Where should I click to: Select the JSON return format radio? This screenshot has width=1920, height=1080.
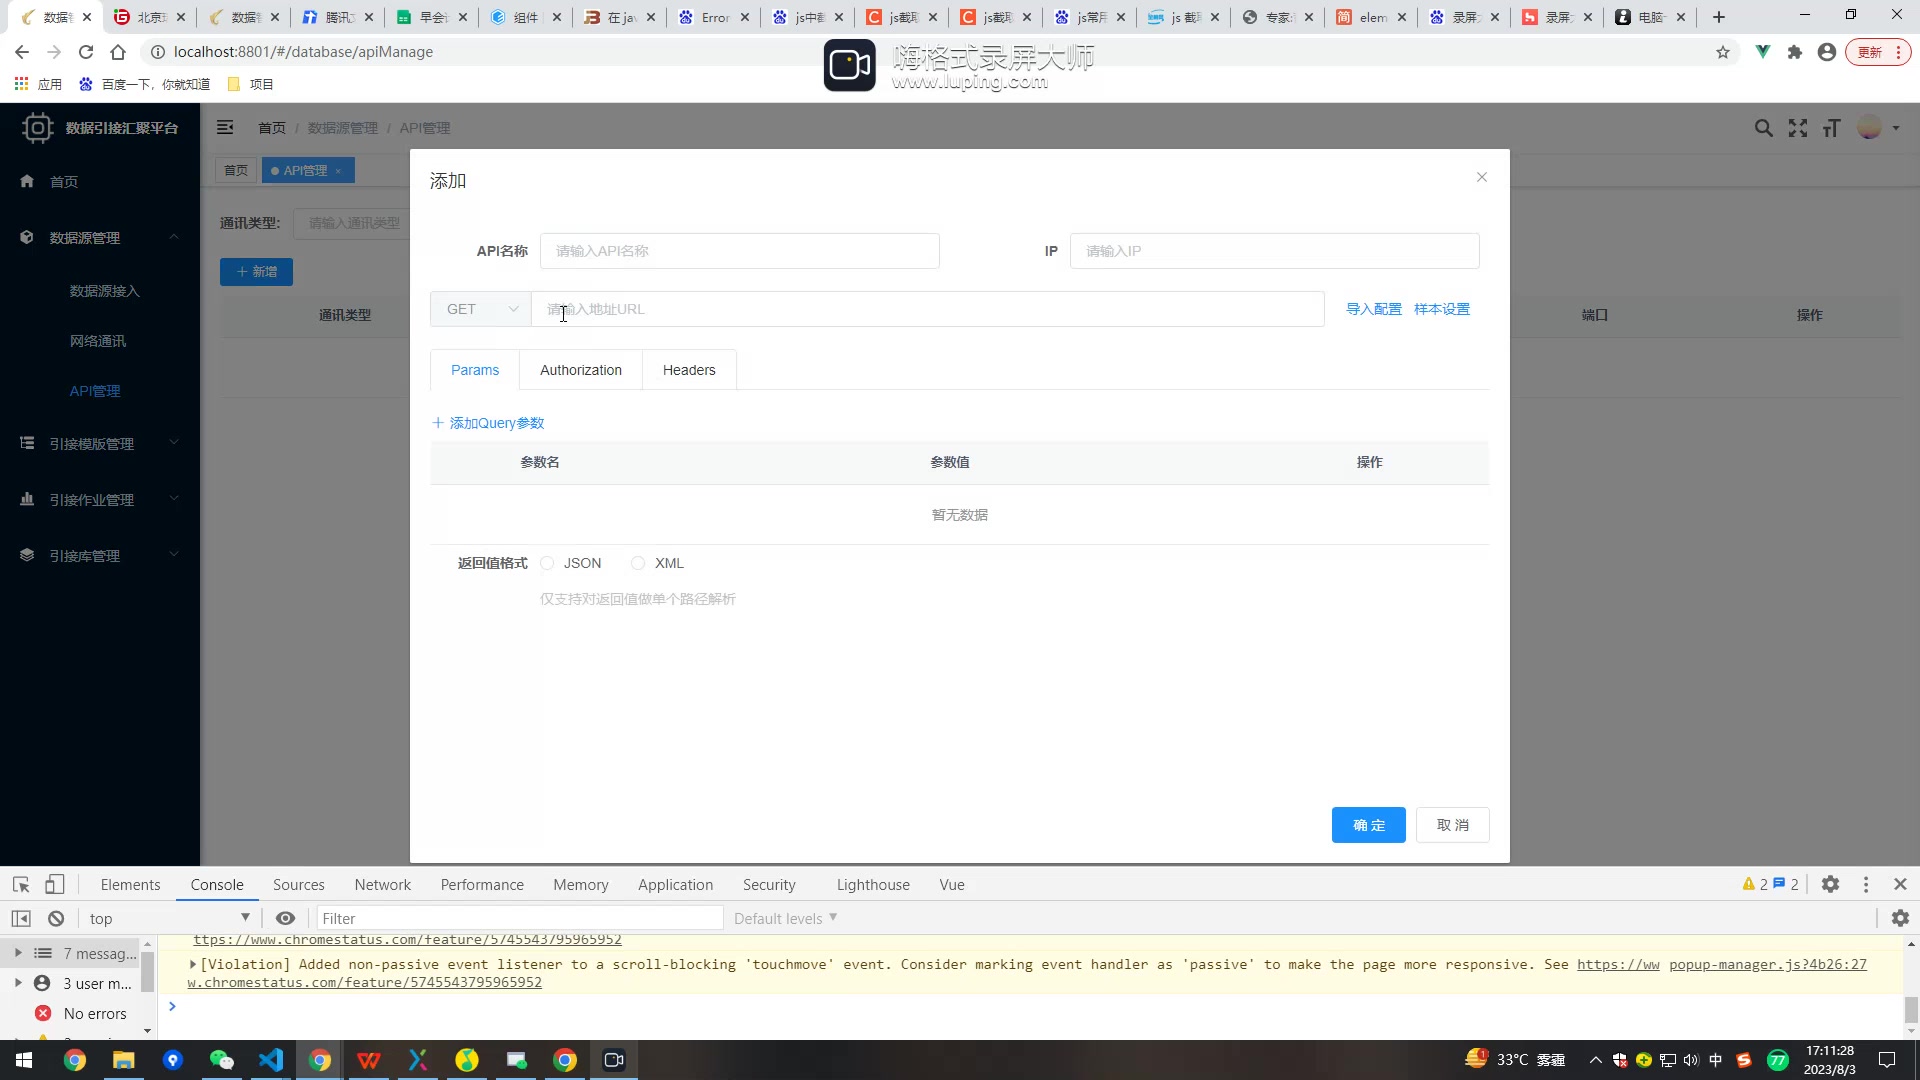tap(547, 564)
